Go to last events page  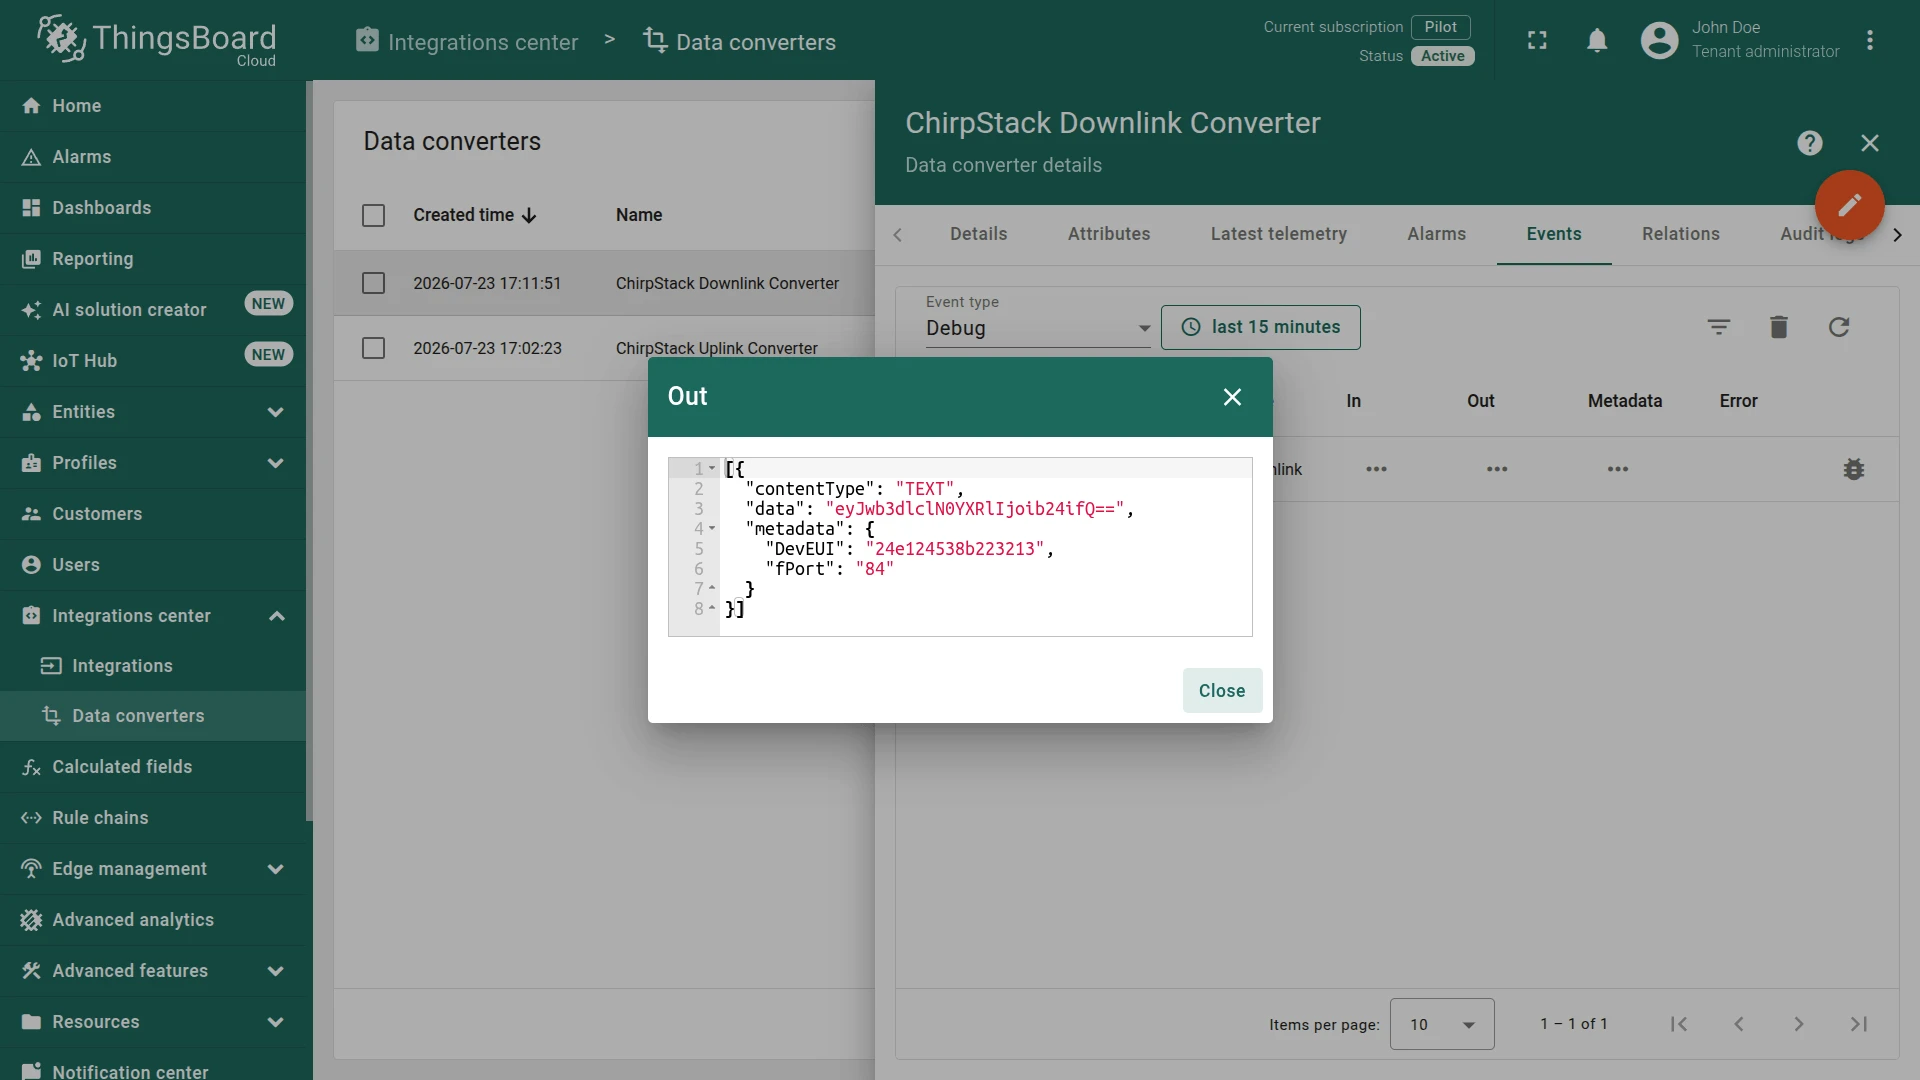tap(1858, 1024)
